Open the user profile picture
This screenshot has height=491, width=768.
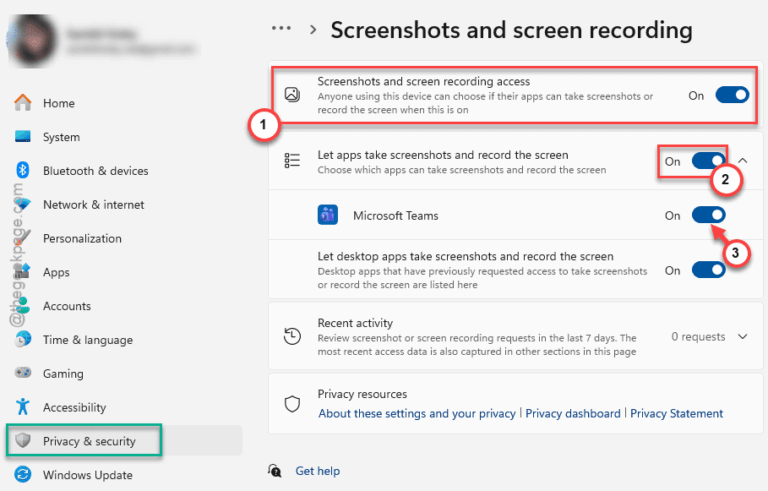(x=31, y=40)
